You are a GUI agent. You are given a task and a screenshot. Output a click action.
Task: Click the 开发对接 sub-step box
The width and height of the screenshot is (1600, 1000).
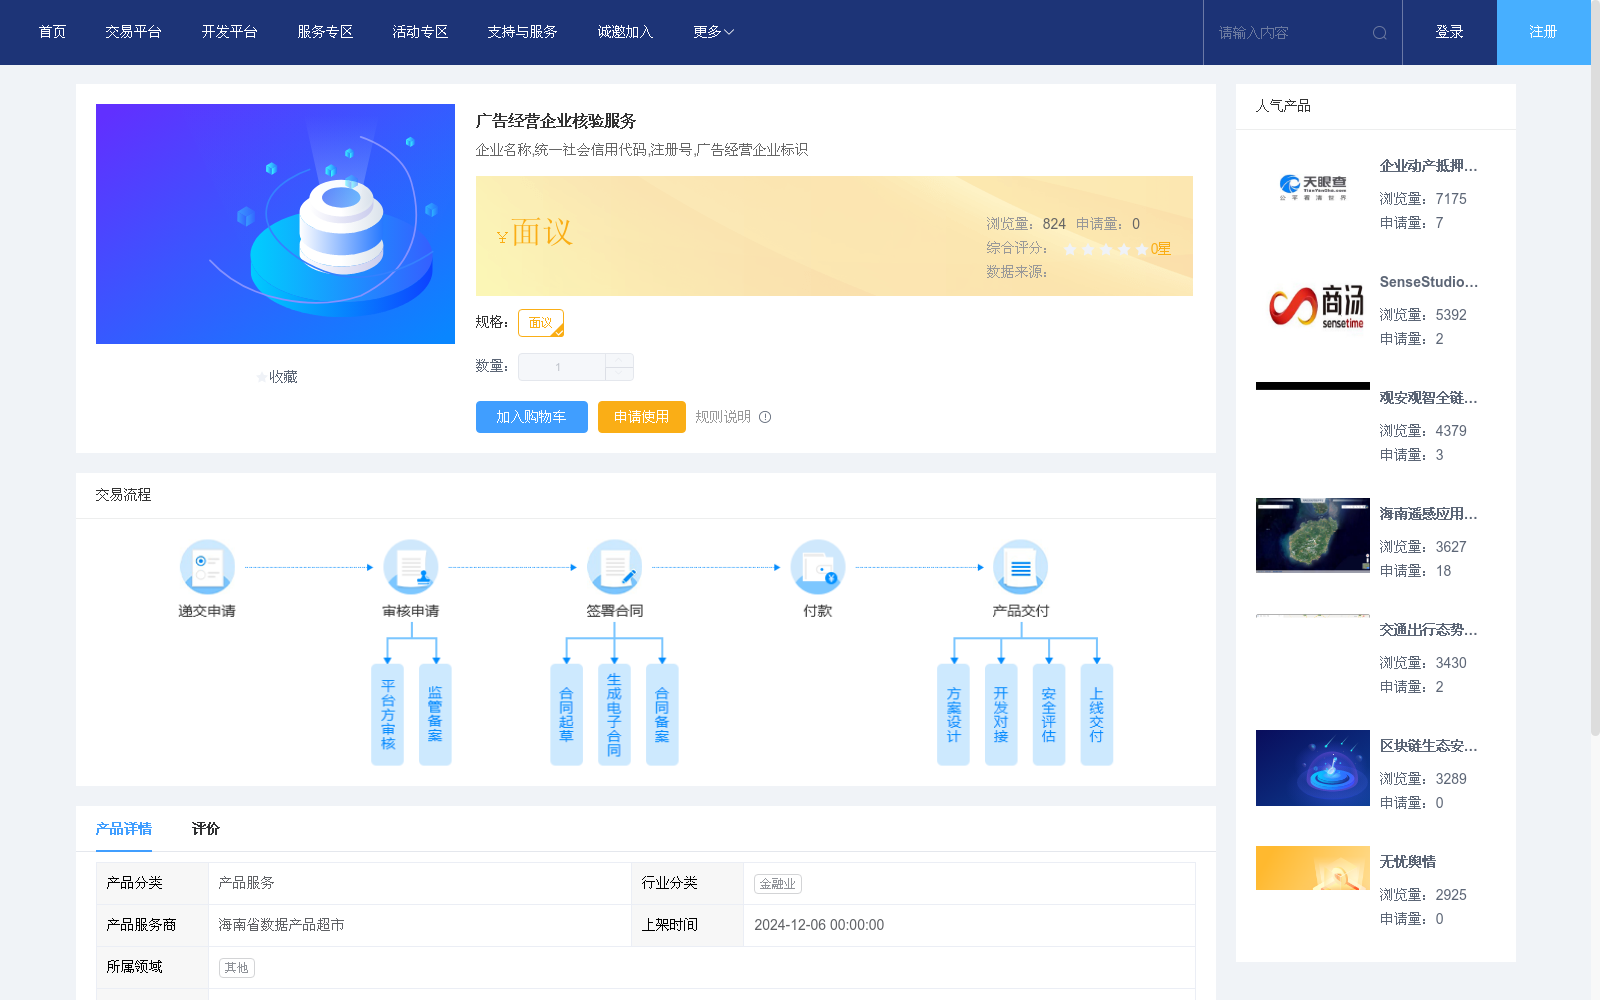1001,715
